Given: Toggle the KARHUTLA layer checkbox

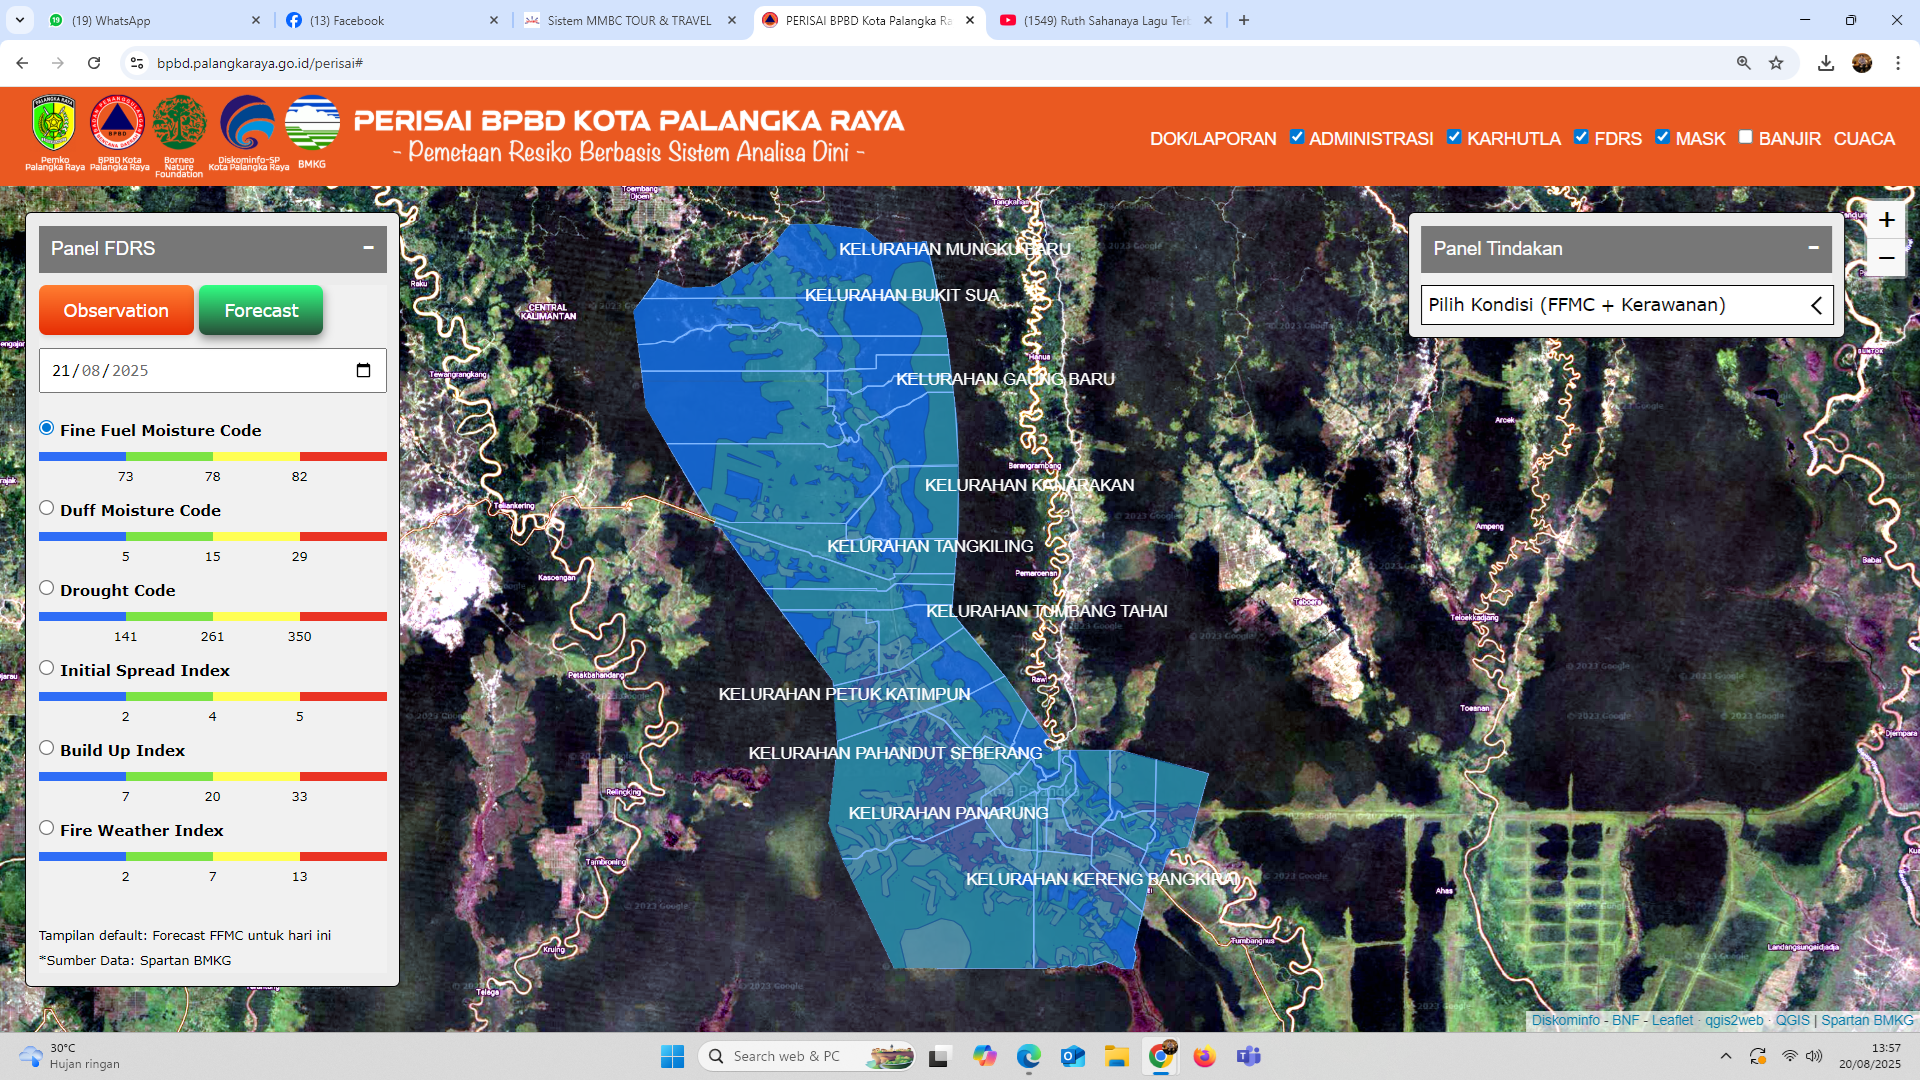Looking at the screenshot, I should pyautogui.click(x=1454, y=137).
